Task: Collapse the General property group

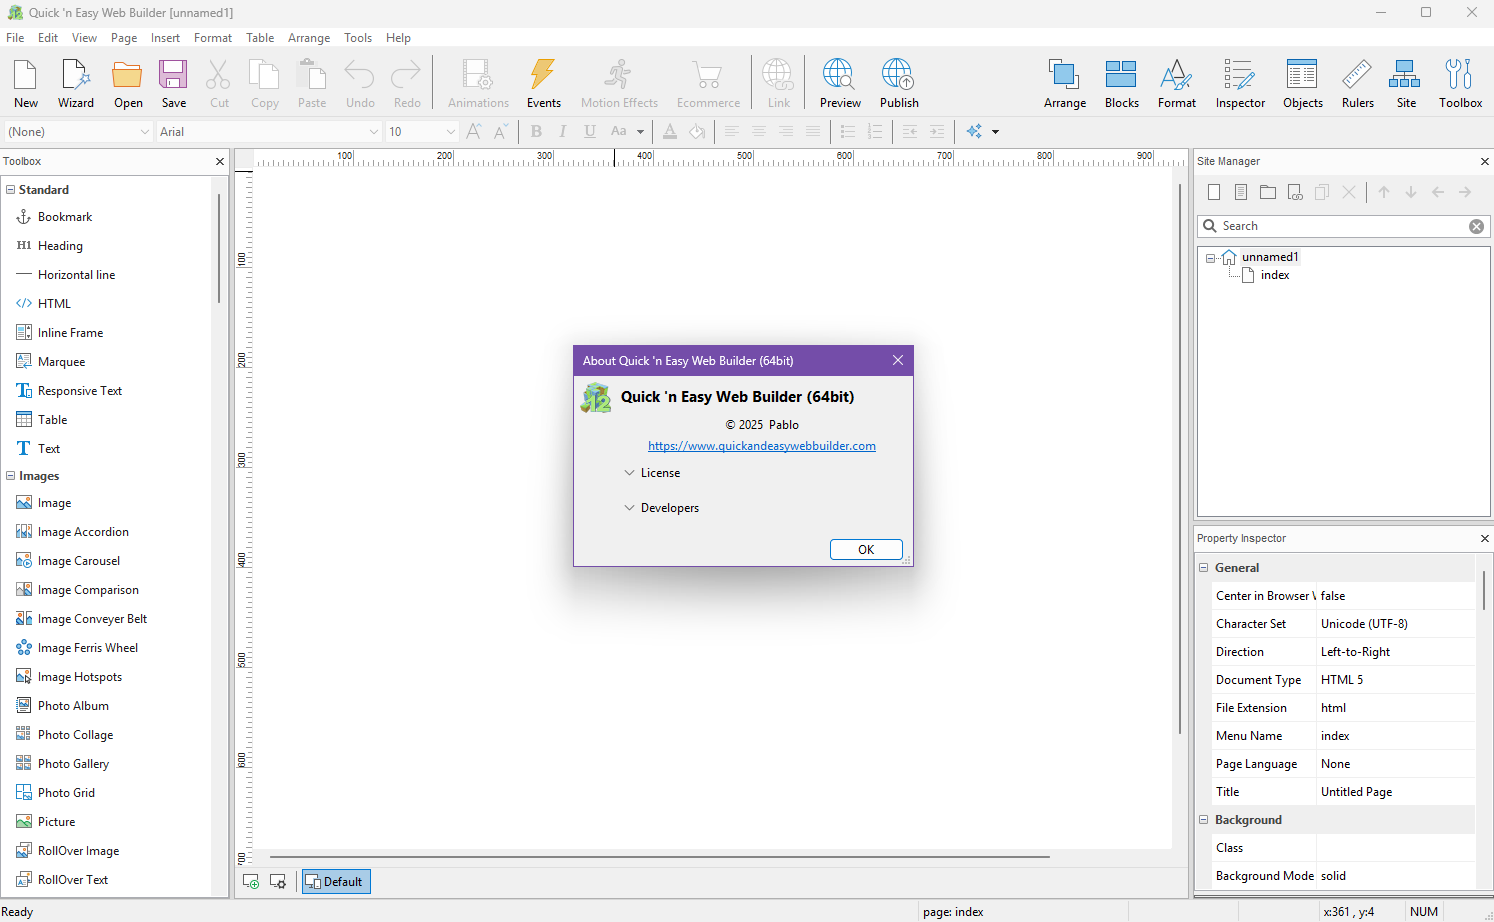Action: pyautogui.click(x=1204, y=568)
